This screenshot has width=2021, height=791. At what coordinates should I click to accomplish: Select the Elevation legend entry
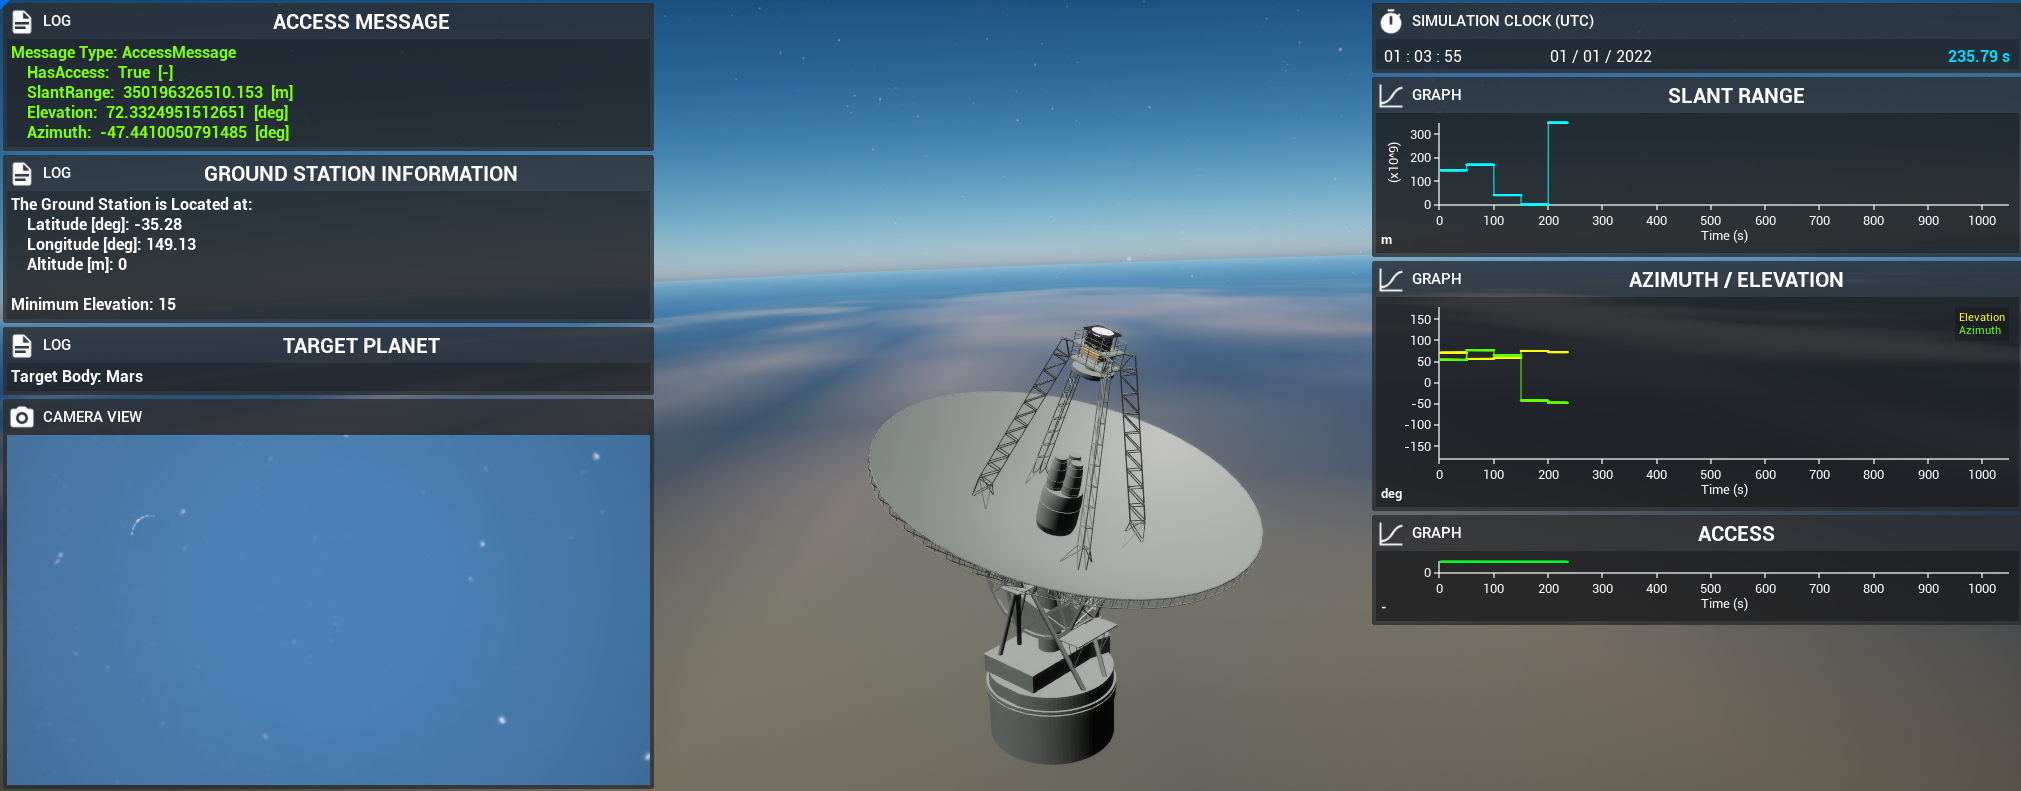coord(1981,317)
